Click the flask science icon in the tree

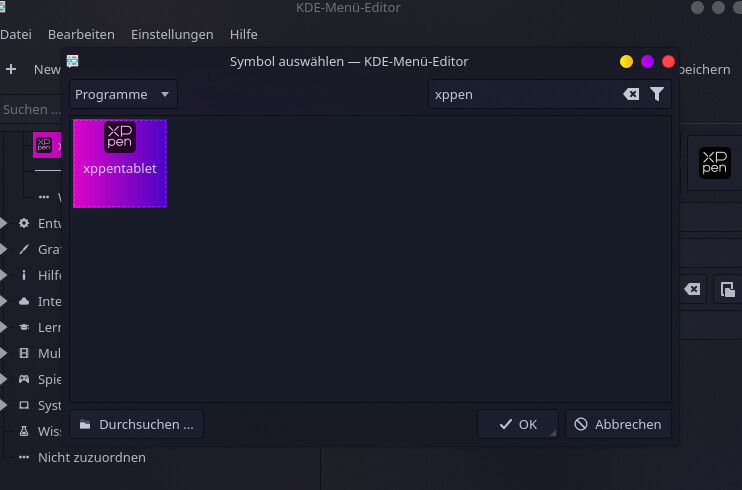coord(24,431)
